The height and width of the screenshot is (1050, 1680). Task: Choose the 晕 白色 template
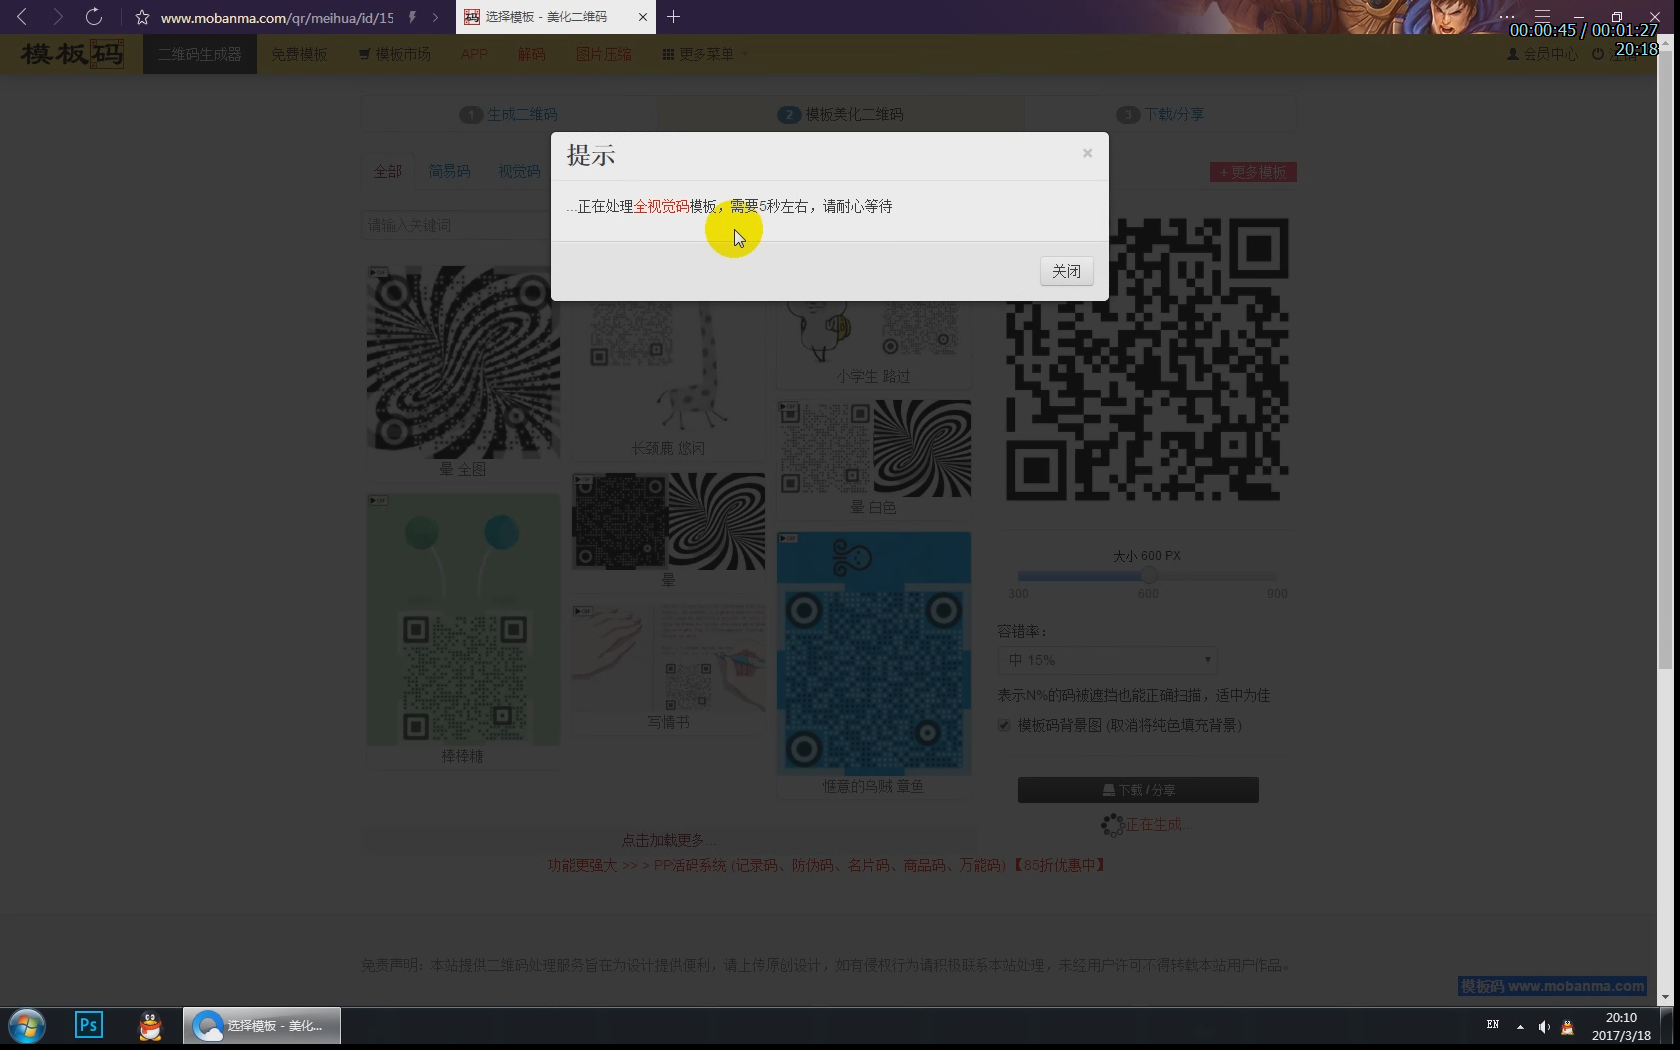point(873,448)
